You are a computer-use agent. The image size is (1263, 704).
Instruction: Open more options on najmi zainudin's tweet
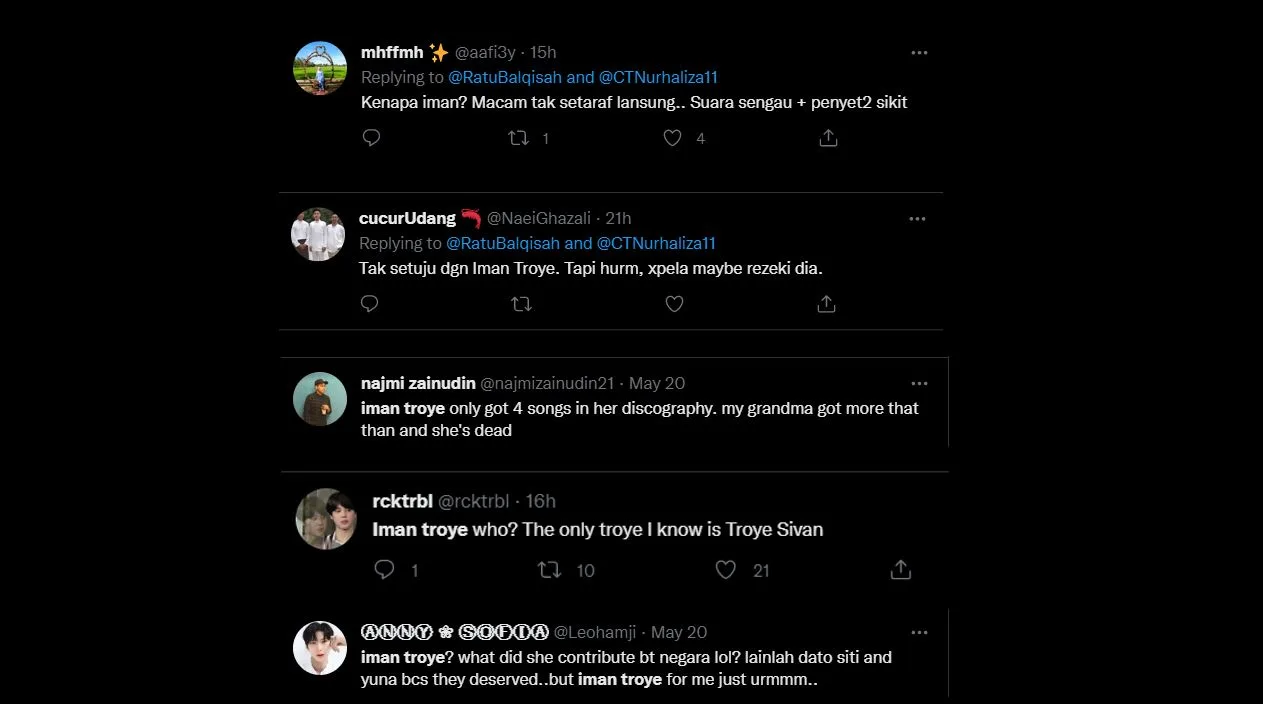click(919, 383)
